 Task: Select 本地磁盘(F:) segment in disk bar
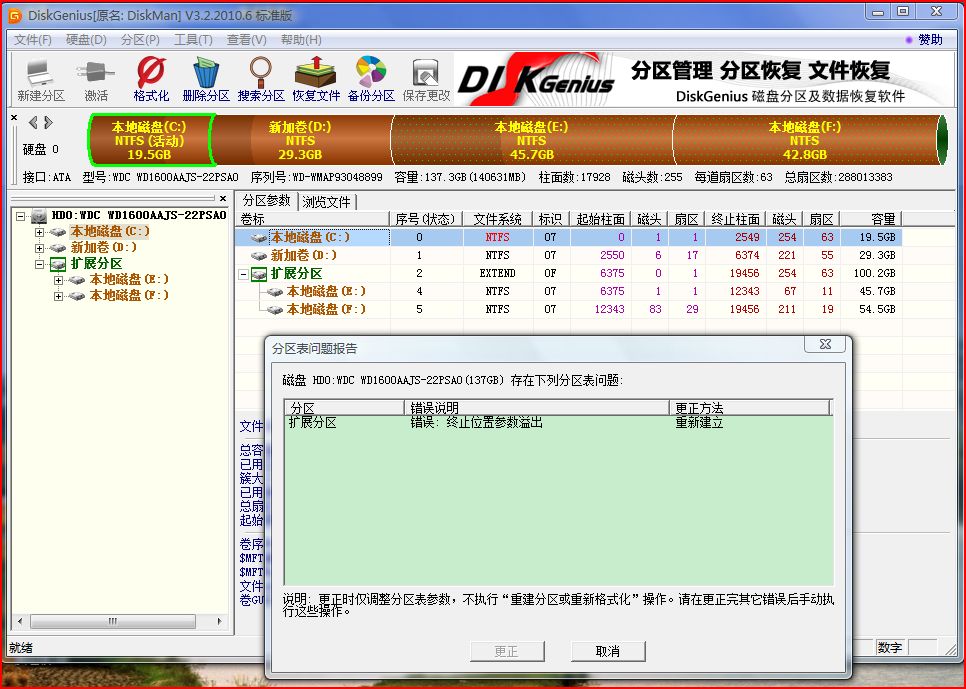coord(805,140)
